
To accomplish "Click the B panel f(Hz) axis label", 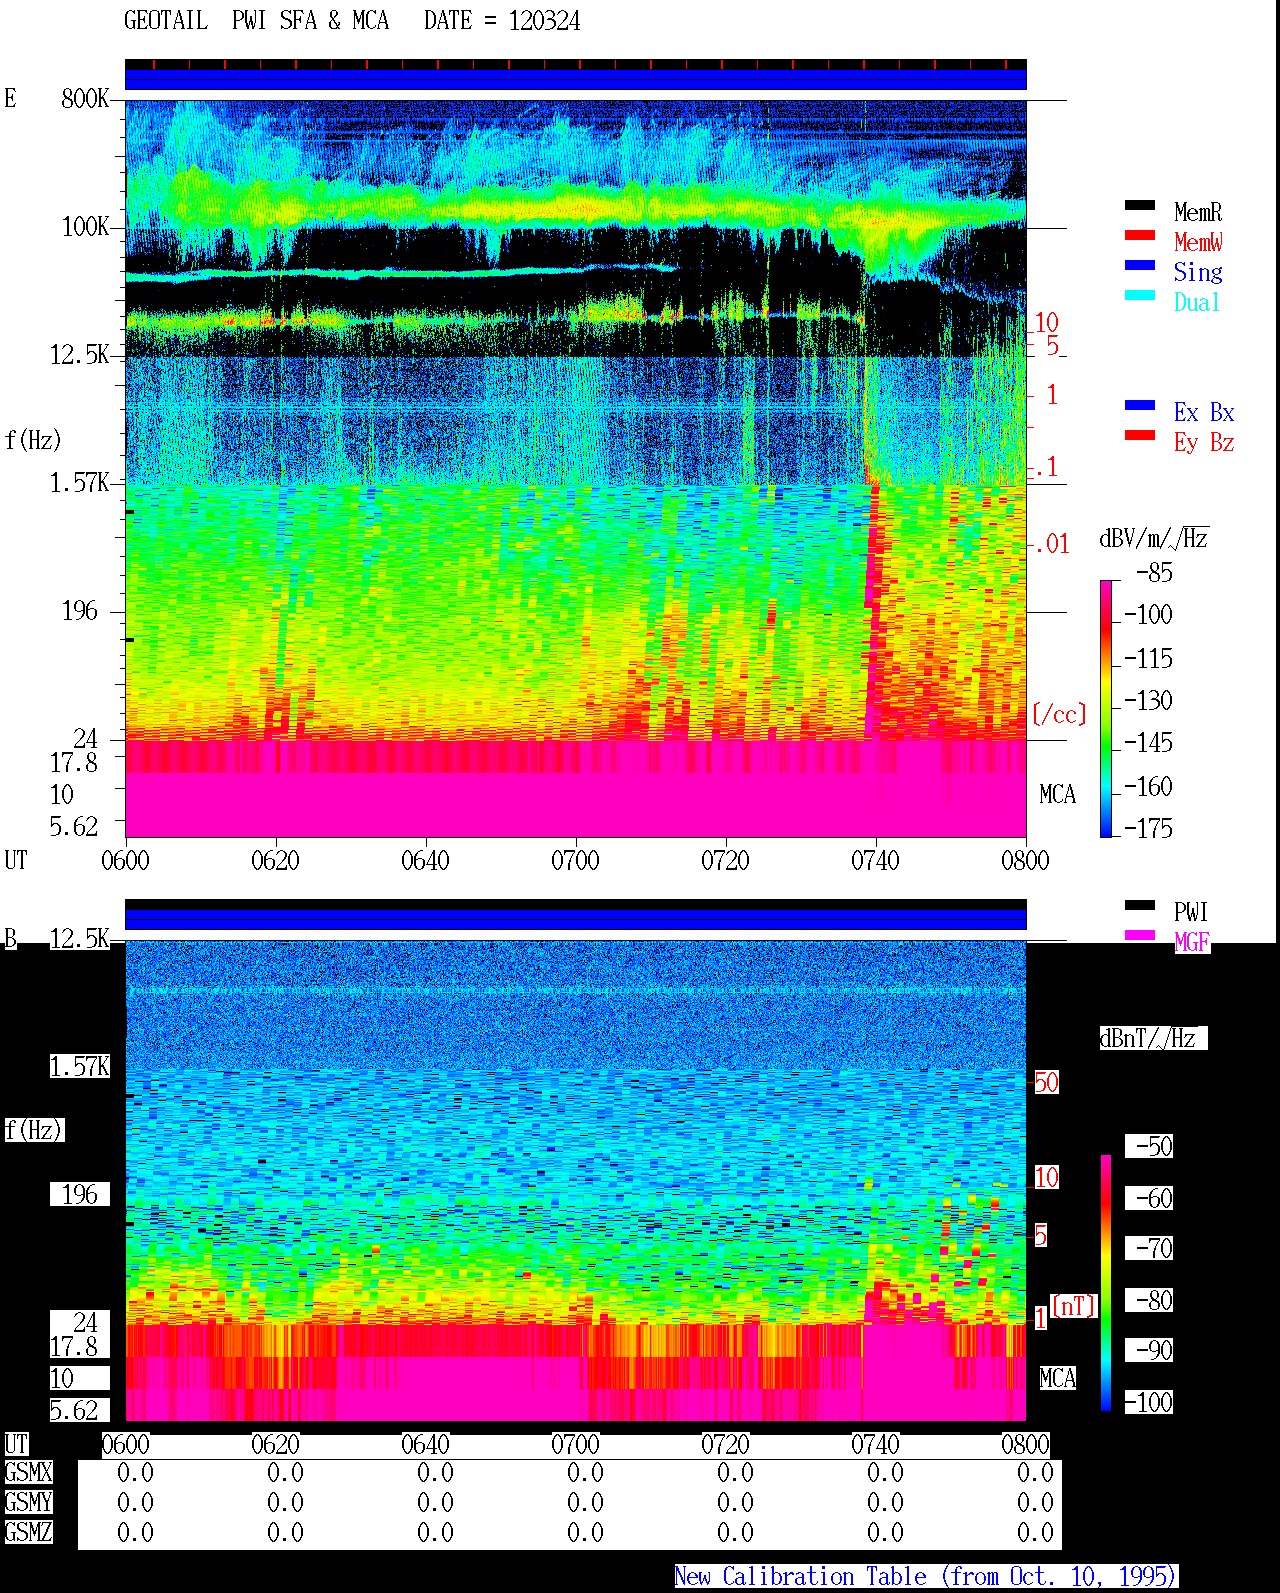I will [x=33, y=1130].
